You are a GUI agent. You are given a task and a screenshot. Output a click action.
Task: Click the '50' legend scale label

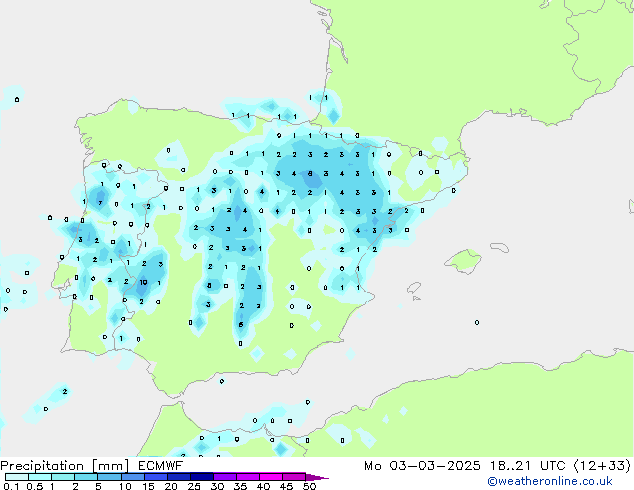(309, 486)
